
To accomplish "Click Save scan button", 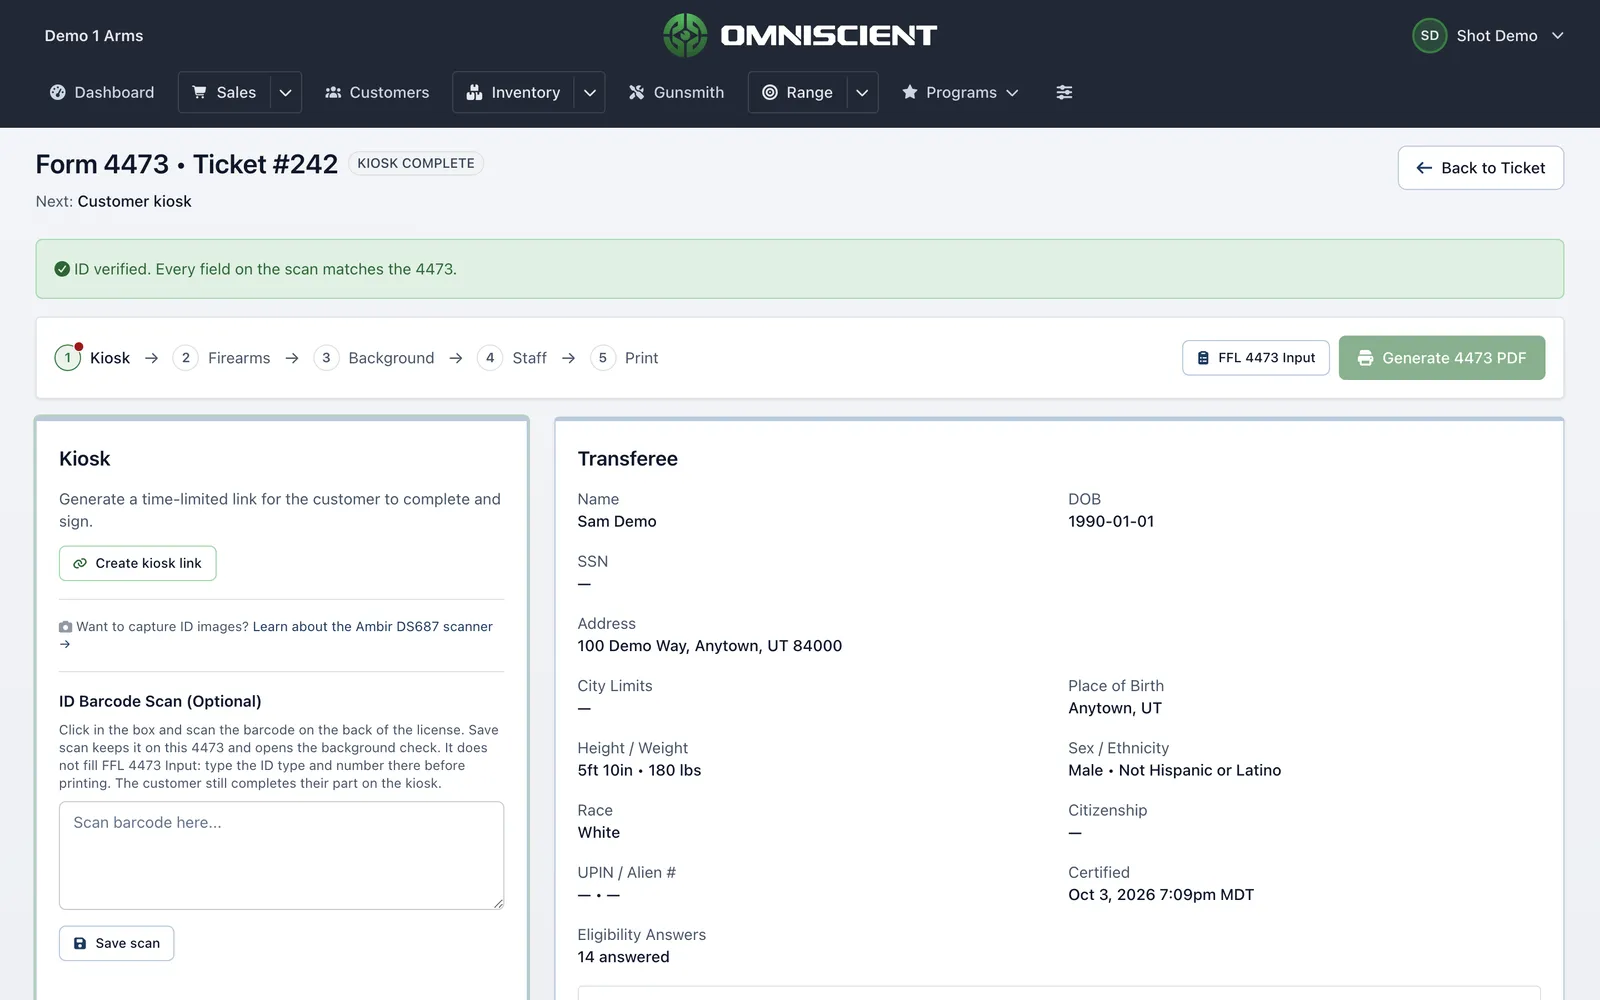I will coord(116,943).
